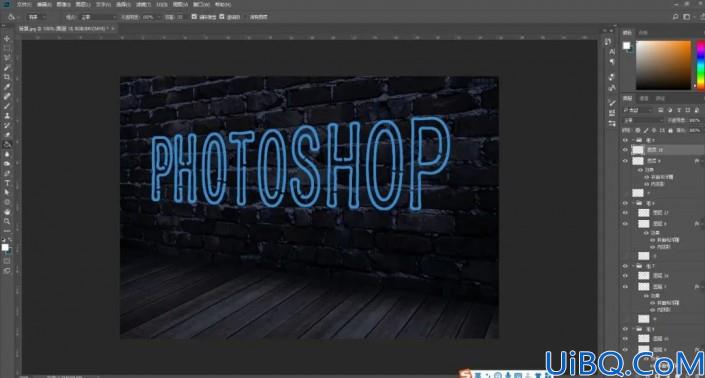Toggle visibility of 组 9 group
Viewport: 705px width, 378px height.
(x=625, y=140)
